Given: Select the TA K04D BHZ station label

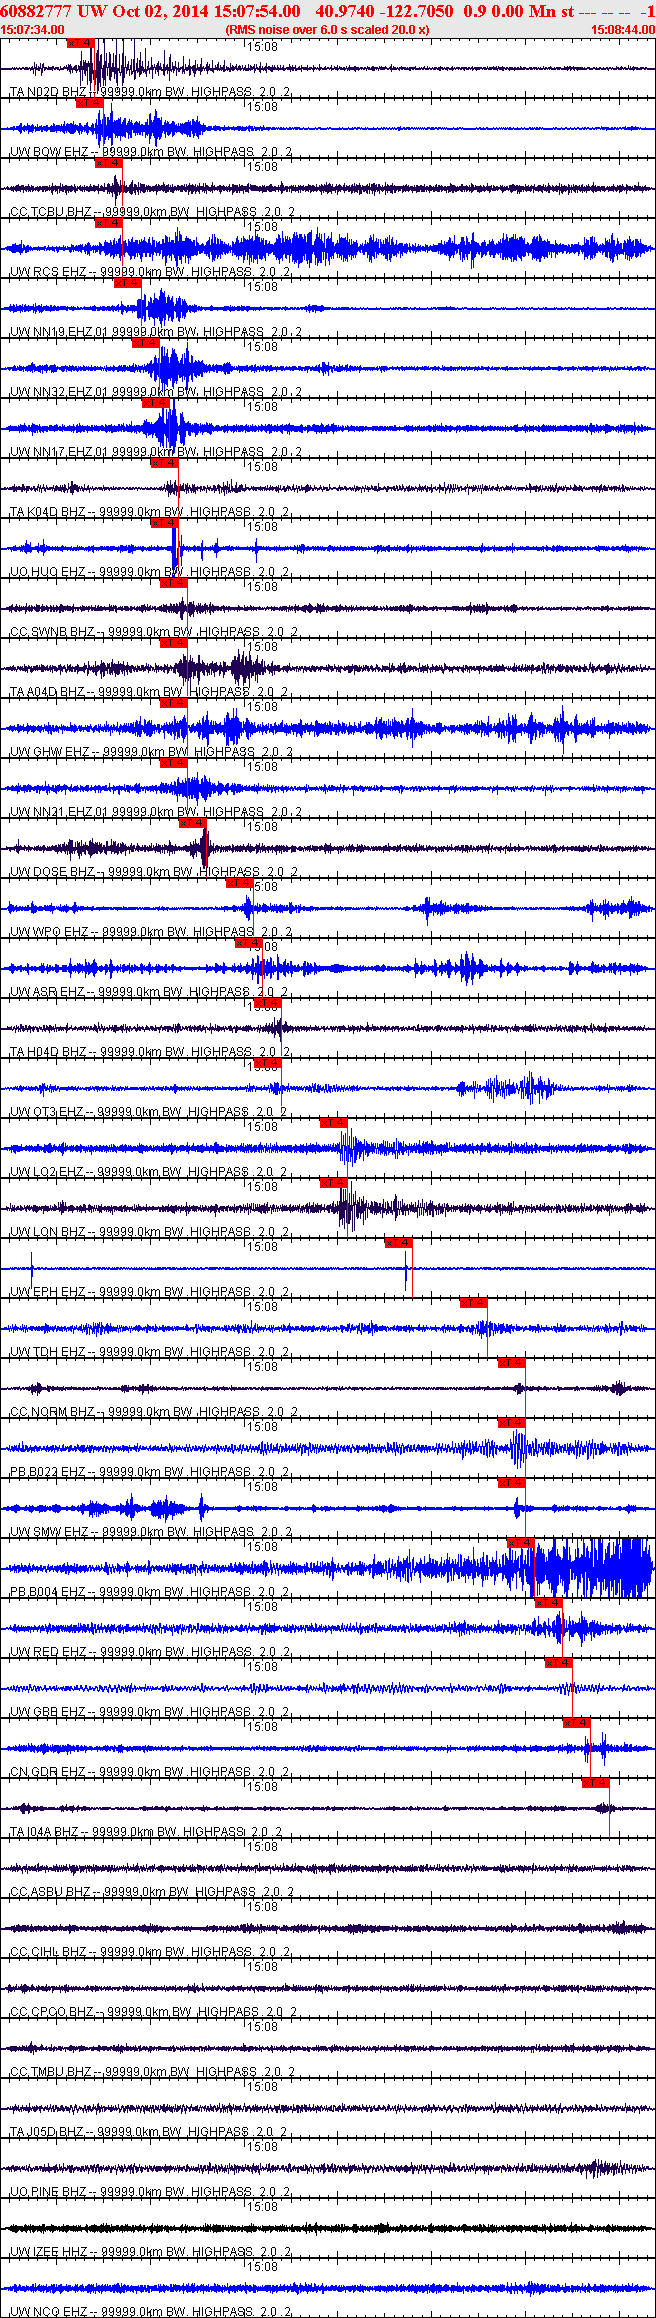Looking at the screenshot, I should coord(150,512).
